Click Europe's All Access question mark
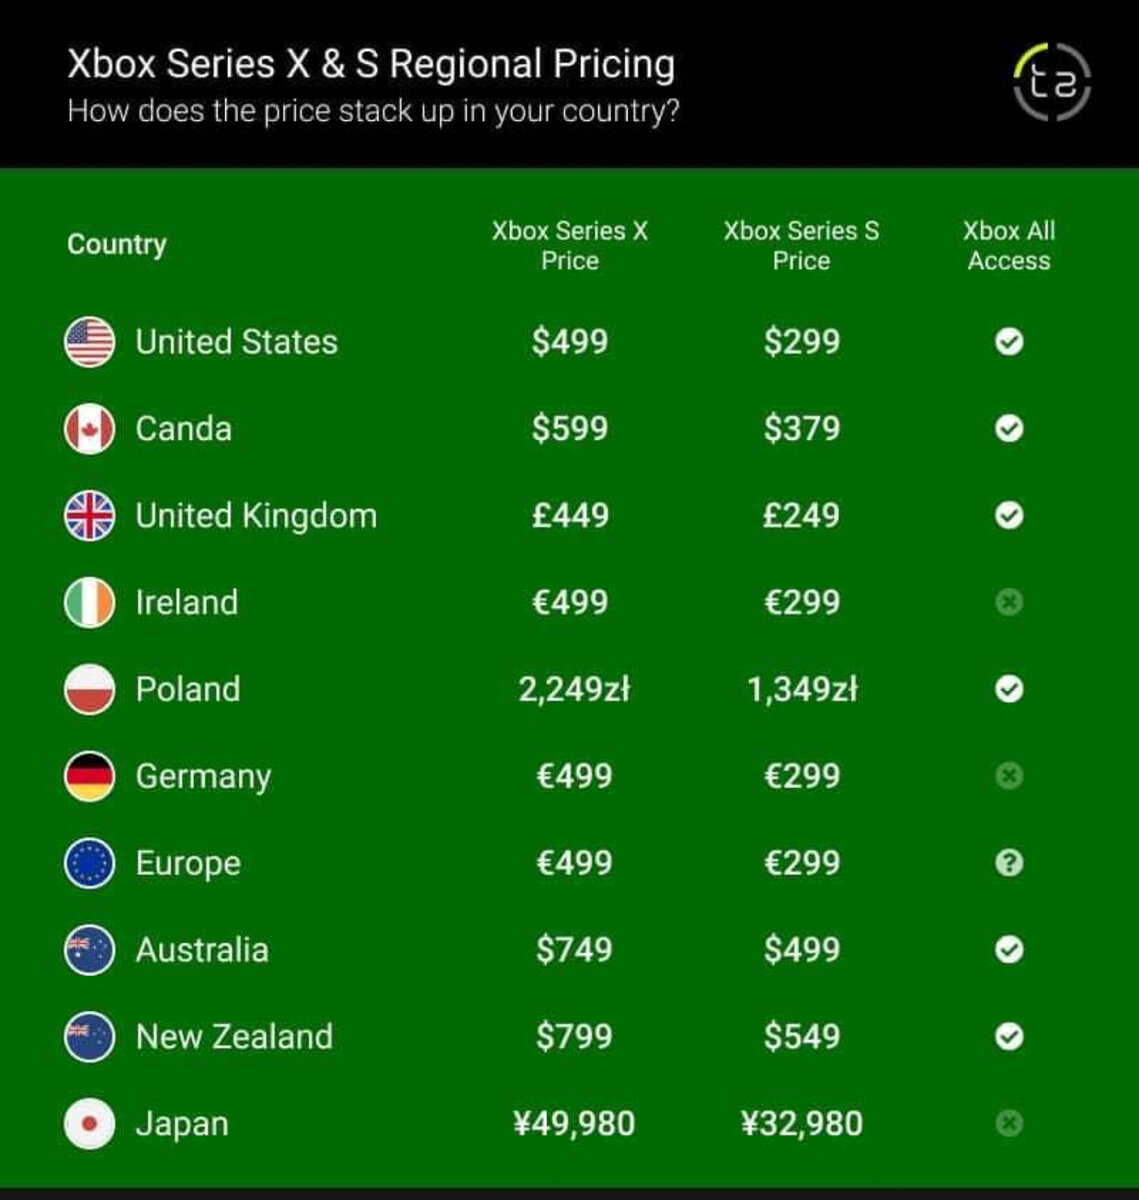The height and width of the screenshot is (1200, 1139). pos(1009,863)
